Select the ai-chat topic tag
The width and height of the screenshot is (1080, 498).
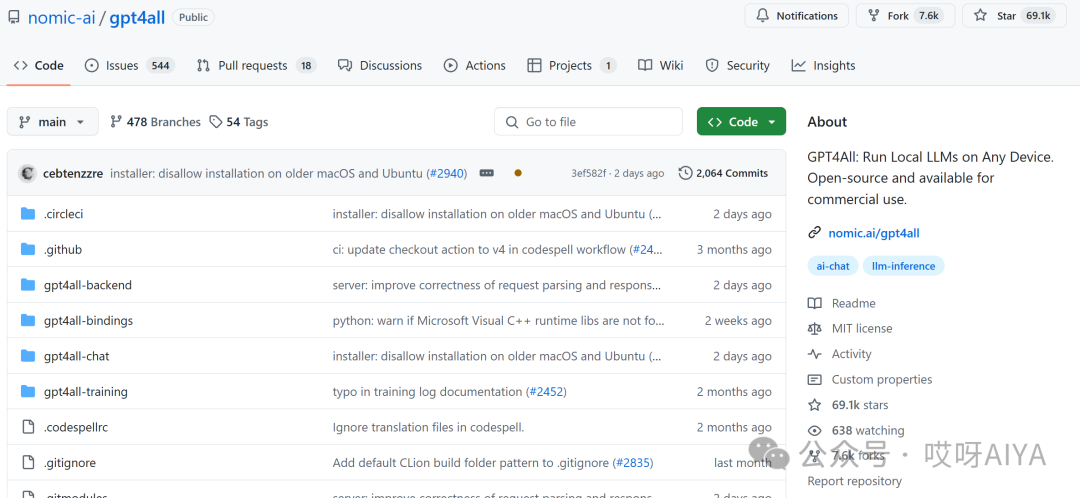[x=833, y=266]
